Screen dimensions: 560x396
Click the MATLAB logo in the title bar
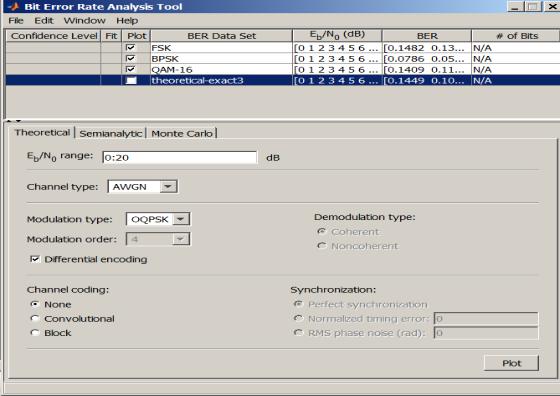coord(13,6)
